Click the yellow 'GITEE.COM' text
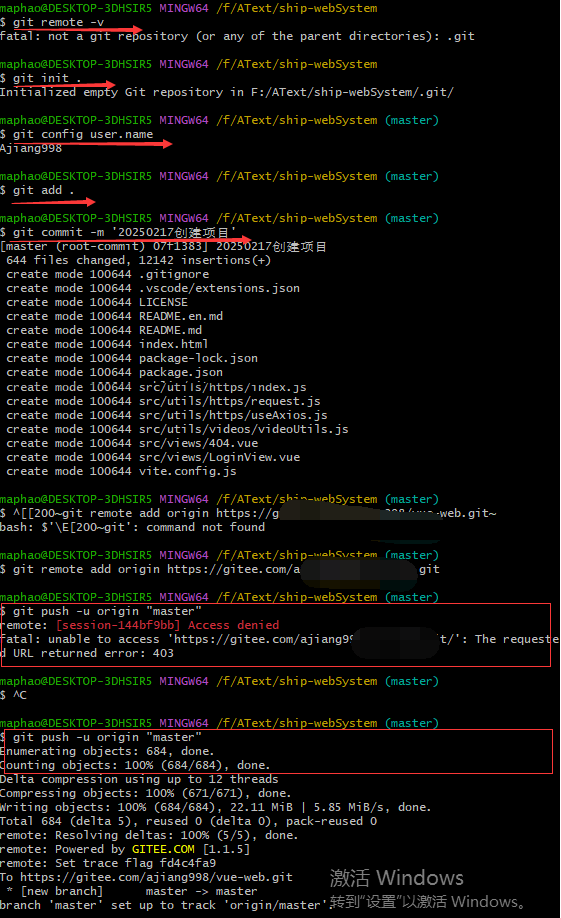 coord(163,850)
